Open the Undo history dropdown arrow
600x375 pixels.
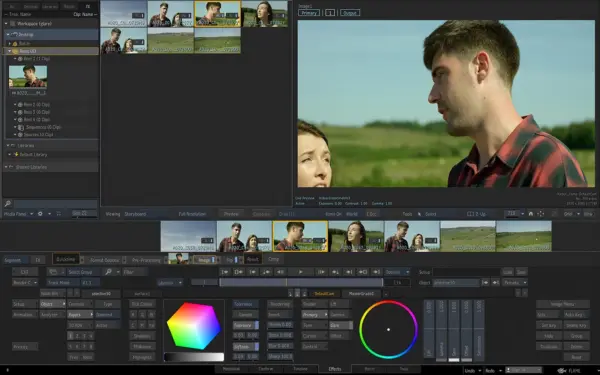(x=480, y=370)
